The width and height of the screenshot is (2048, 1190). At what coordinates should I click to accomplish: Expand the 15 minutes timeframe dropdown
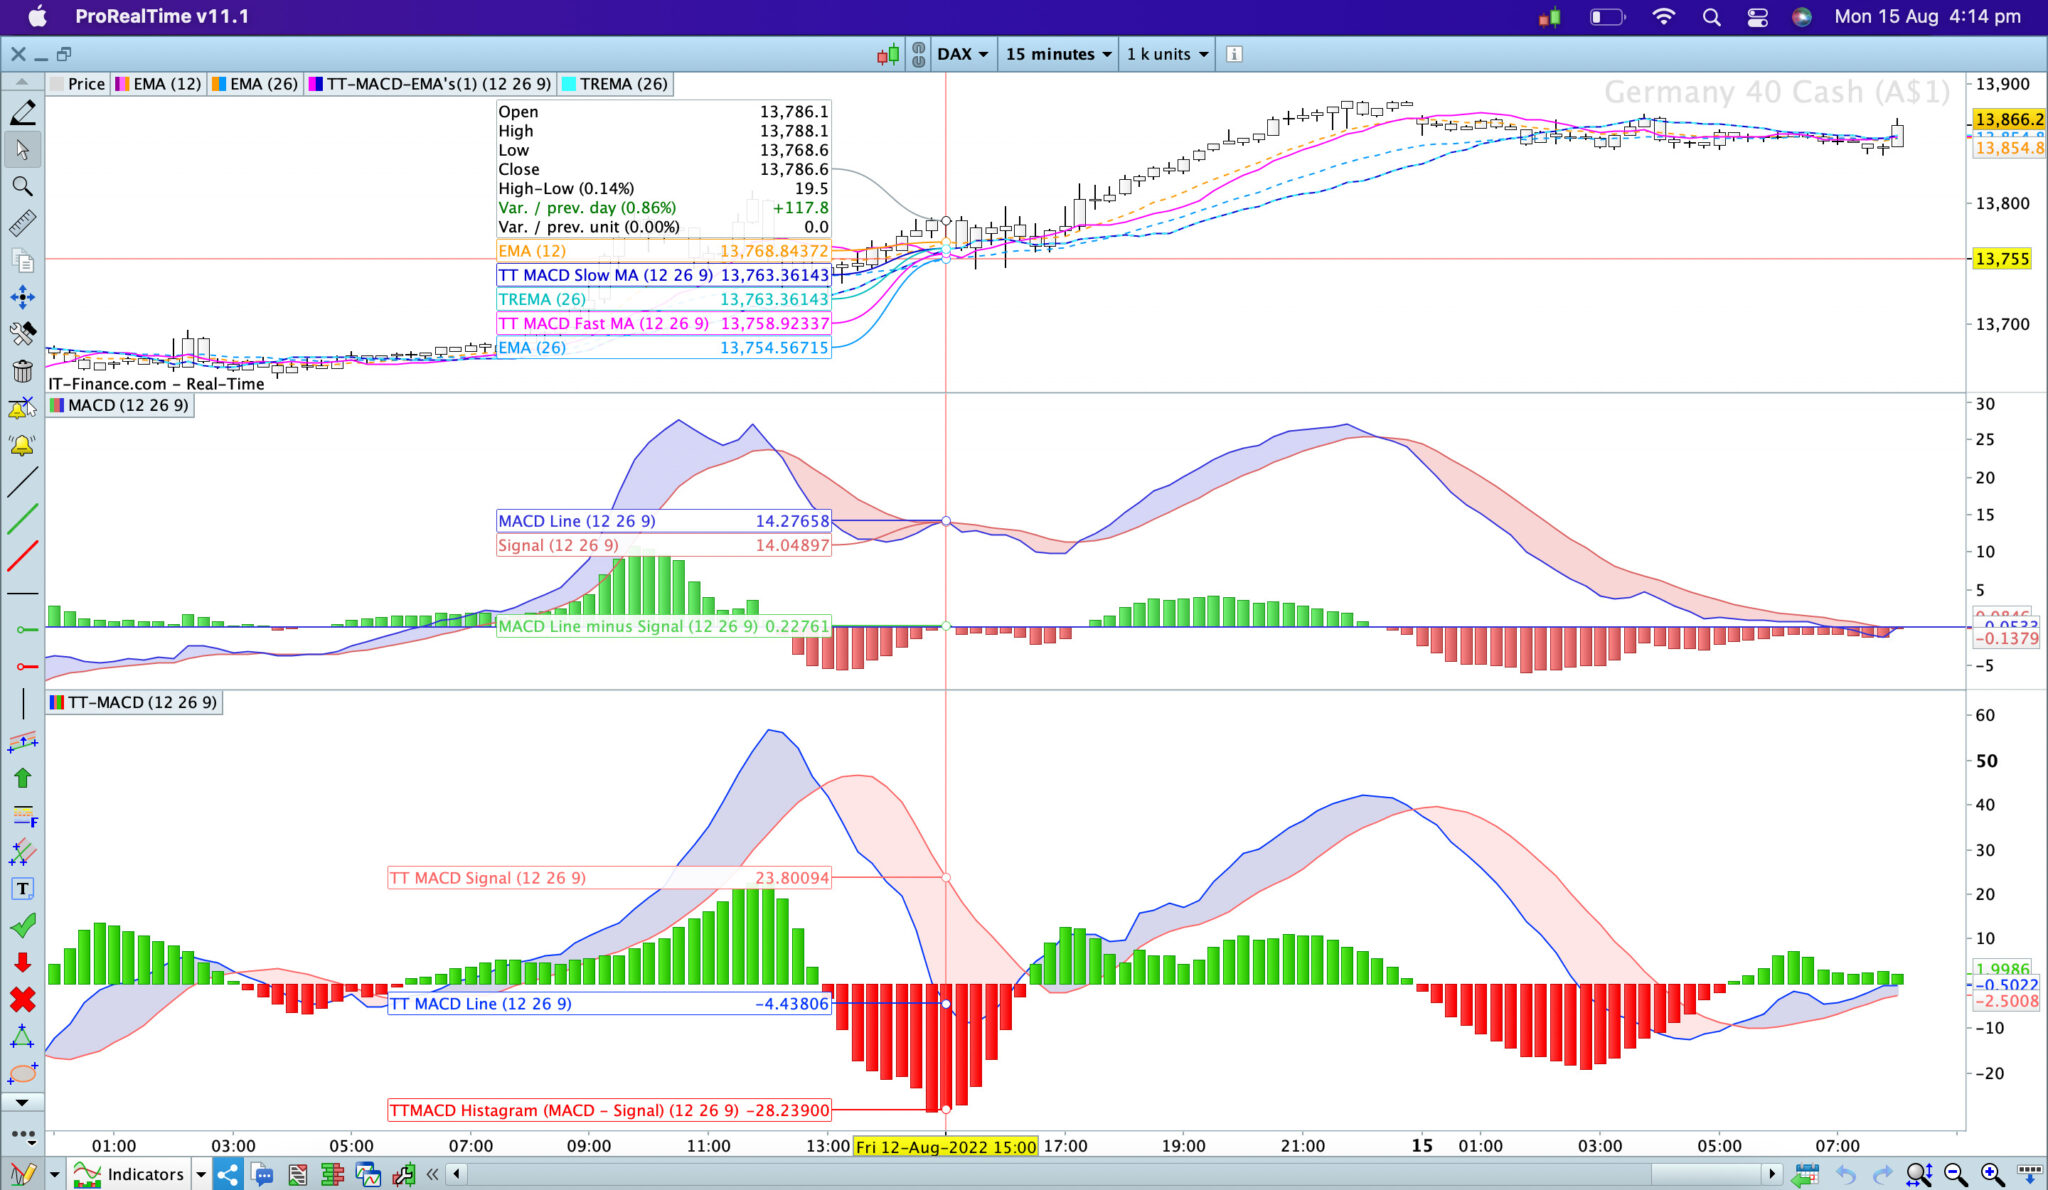point(1058,55)
